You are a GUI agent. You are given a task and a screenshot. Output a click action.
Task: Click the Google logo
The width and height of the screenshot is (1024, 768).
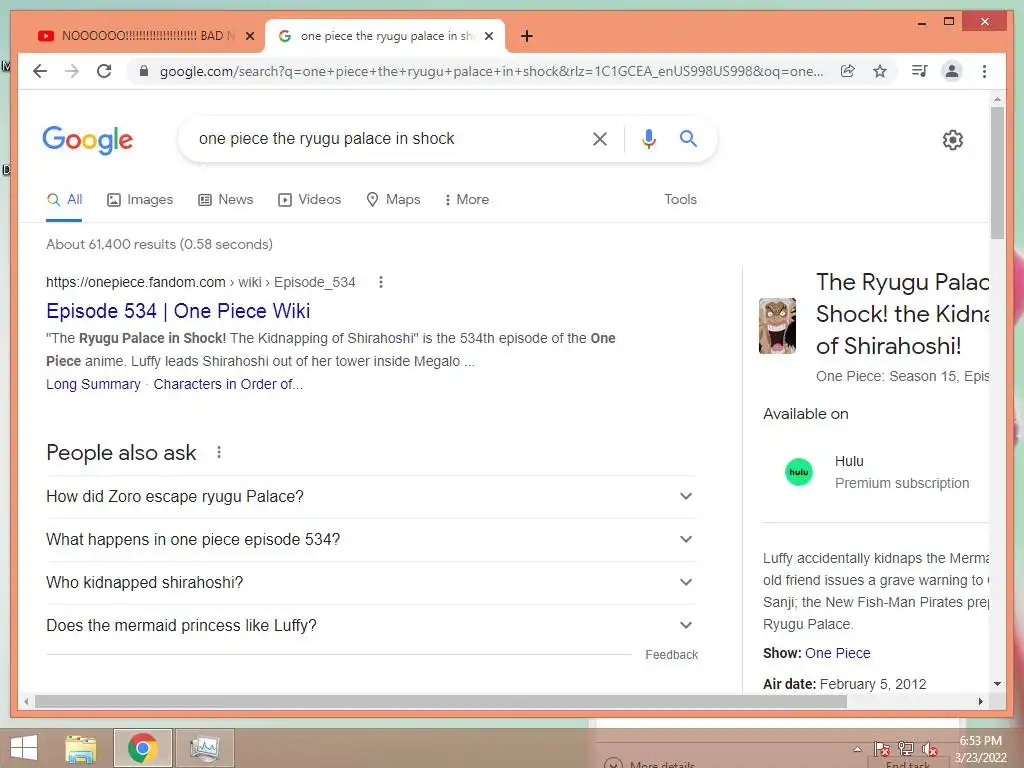coord(88,140)
